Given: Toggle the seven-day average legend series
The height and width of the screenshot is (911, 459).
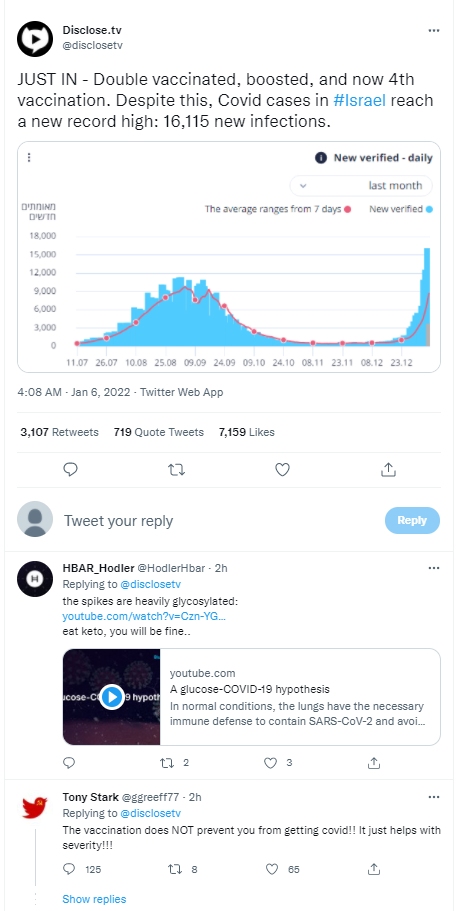Looking at the screenshot, I should 278,209.
